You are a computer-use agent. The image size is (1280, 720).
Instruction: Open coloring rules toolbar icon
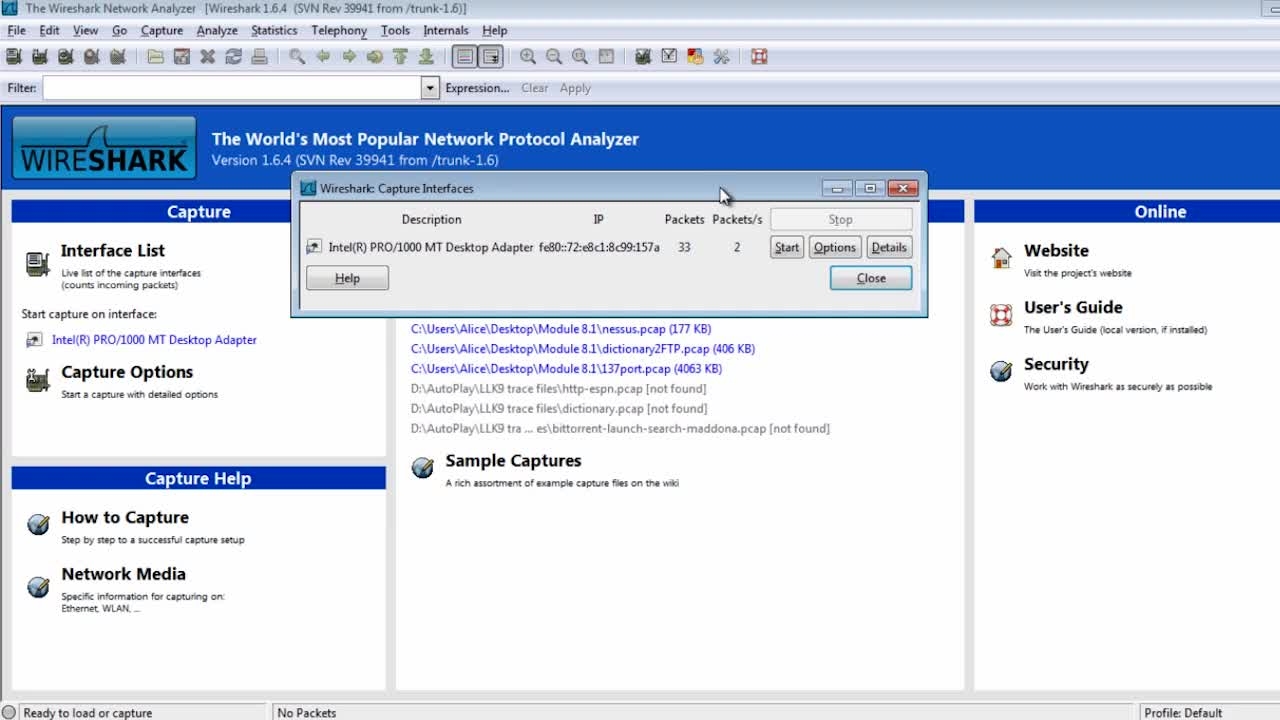(x=696, y=57)
